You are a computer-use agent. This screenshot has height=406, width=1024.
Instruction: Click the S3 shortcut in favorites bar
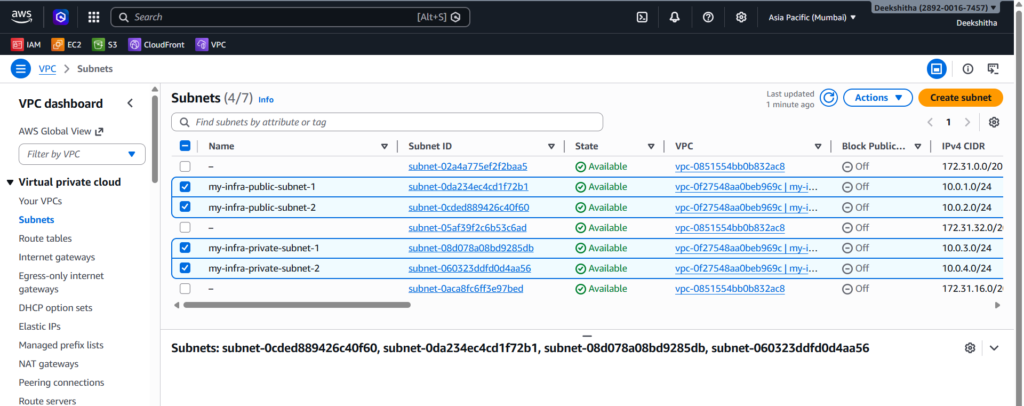tap(105, 44)
